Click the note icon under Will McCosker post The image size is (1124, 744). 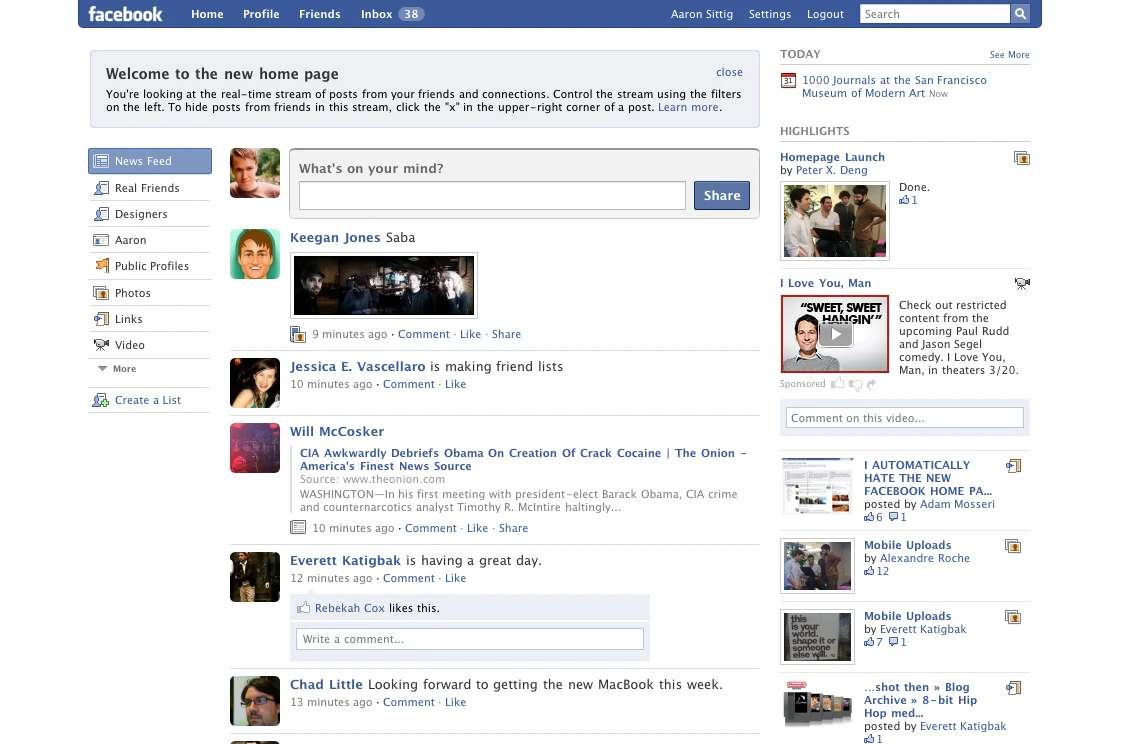297,528
